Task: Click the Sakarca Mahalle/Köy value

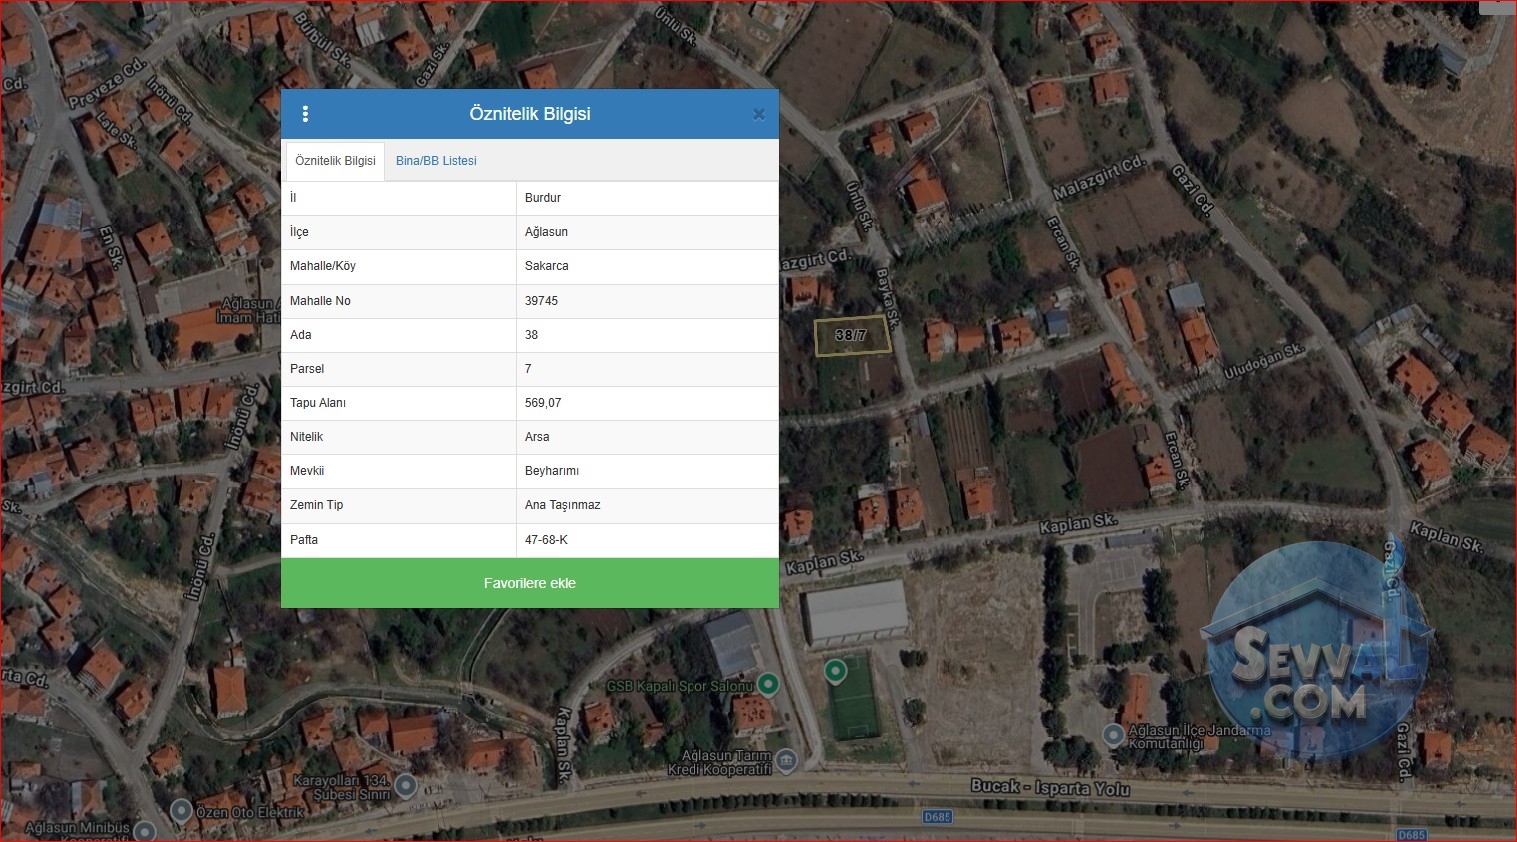Action: 547,266
